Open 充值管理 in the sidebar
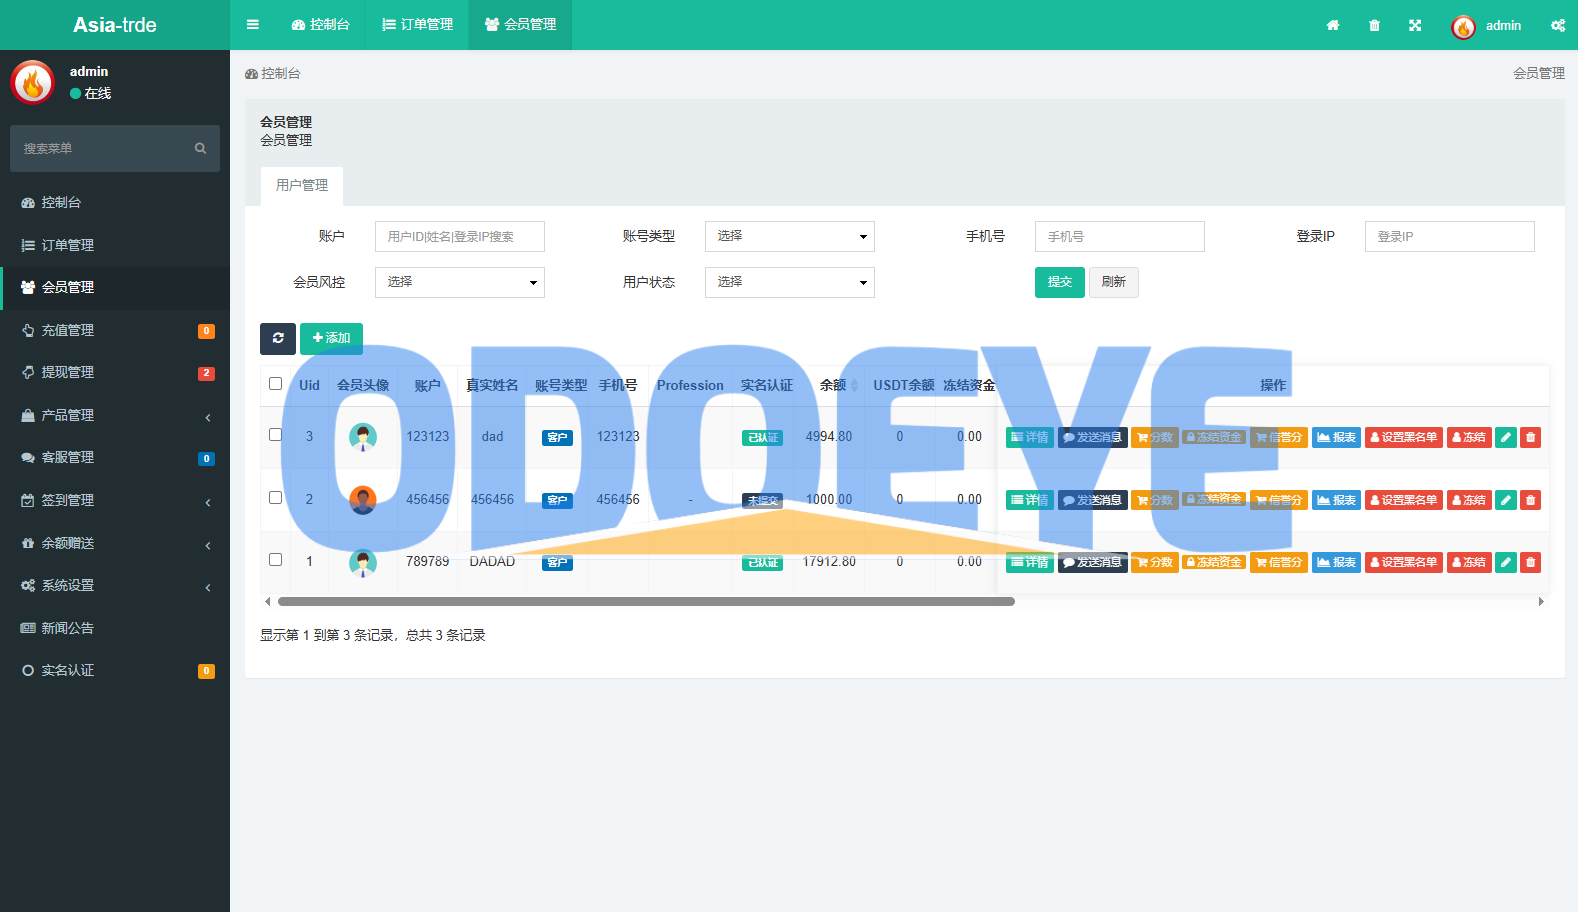1578x912 pixels. [x=115, y=330]
